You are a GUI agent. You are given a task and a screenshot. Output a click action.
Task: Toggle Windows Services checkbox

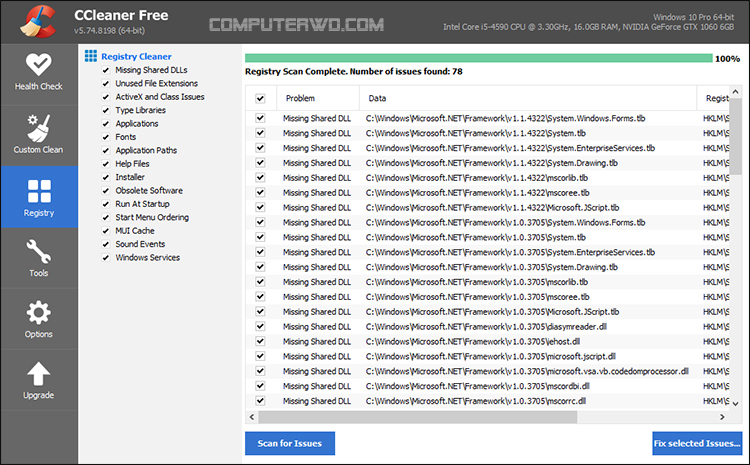[106, 258]
